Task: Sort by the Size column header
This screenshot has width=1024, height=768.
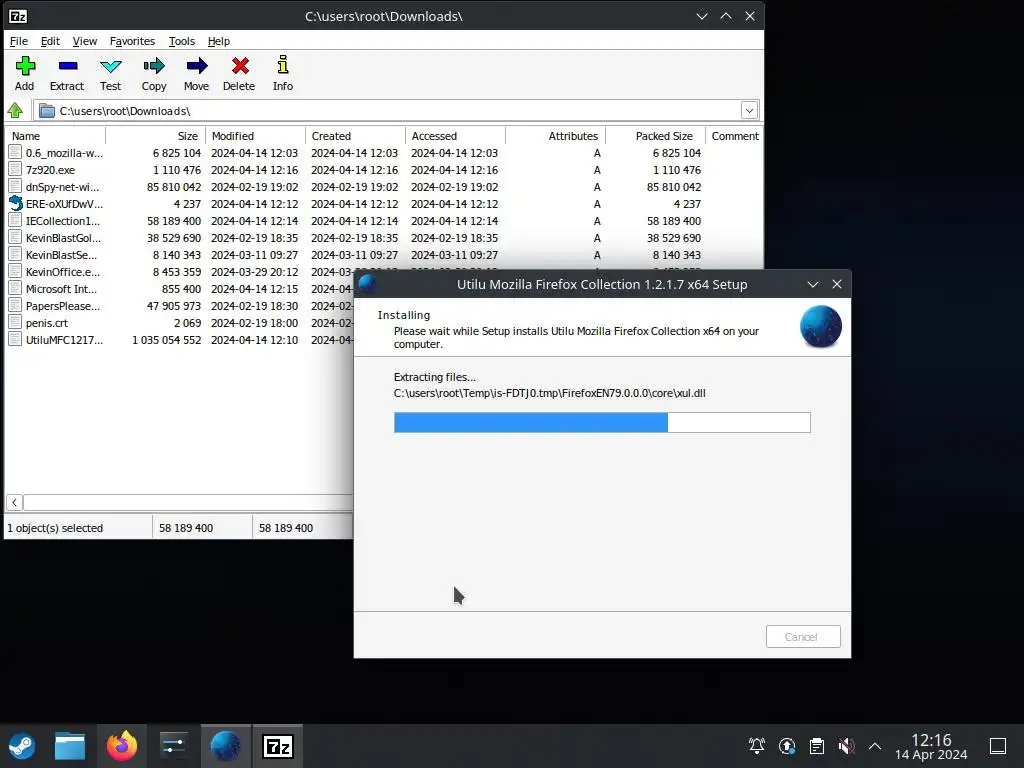Action: [155, 136]
